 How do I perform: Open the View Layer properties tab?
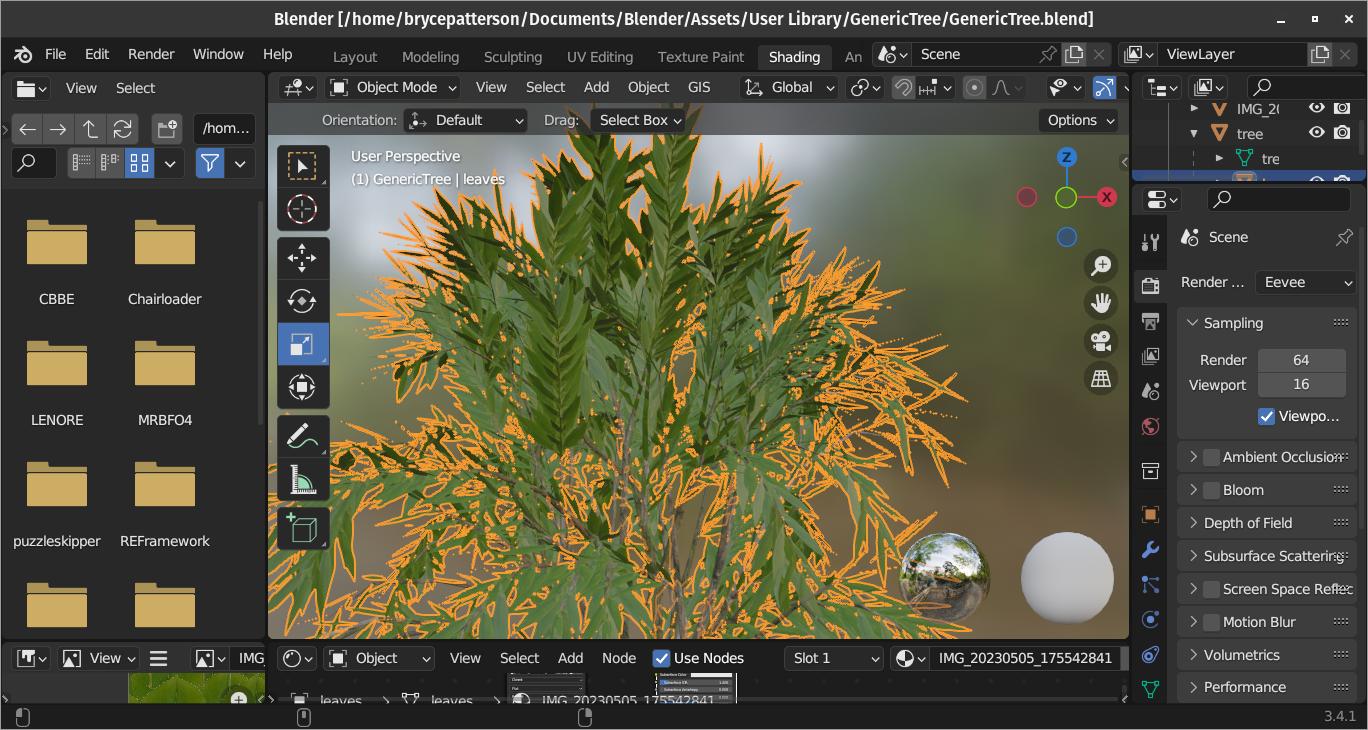click(1150, 356)
